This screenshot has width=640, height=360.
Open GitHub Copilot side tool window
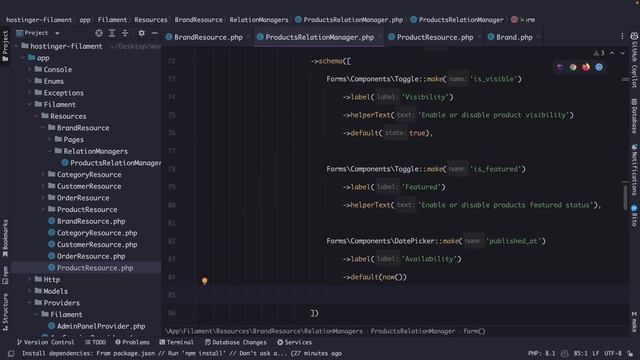[634, 60]
